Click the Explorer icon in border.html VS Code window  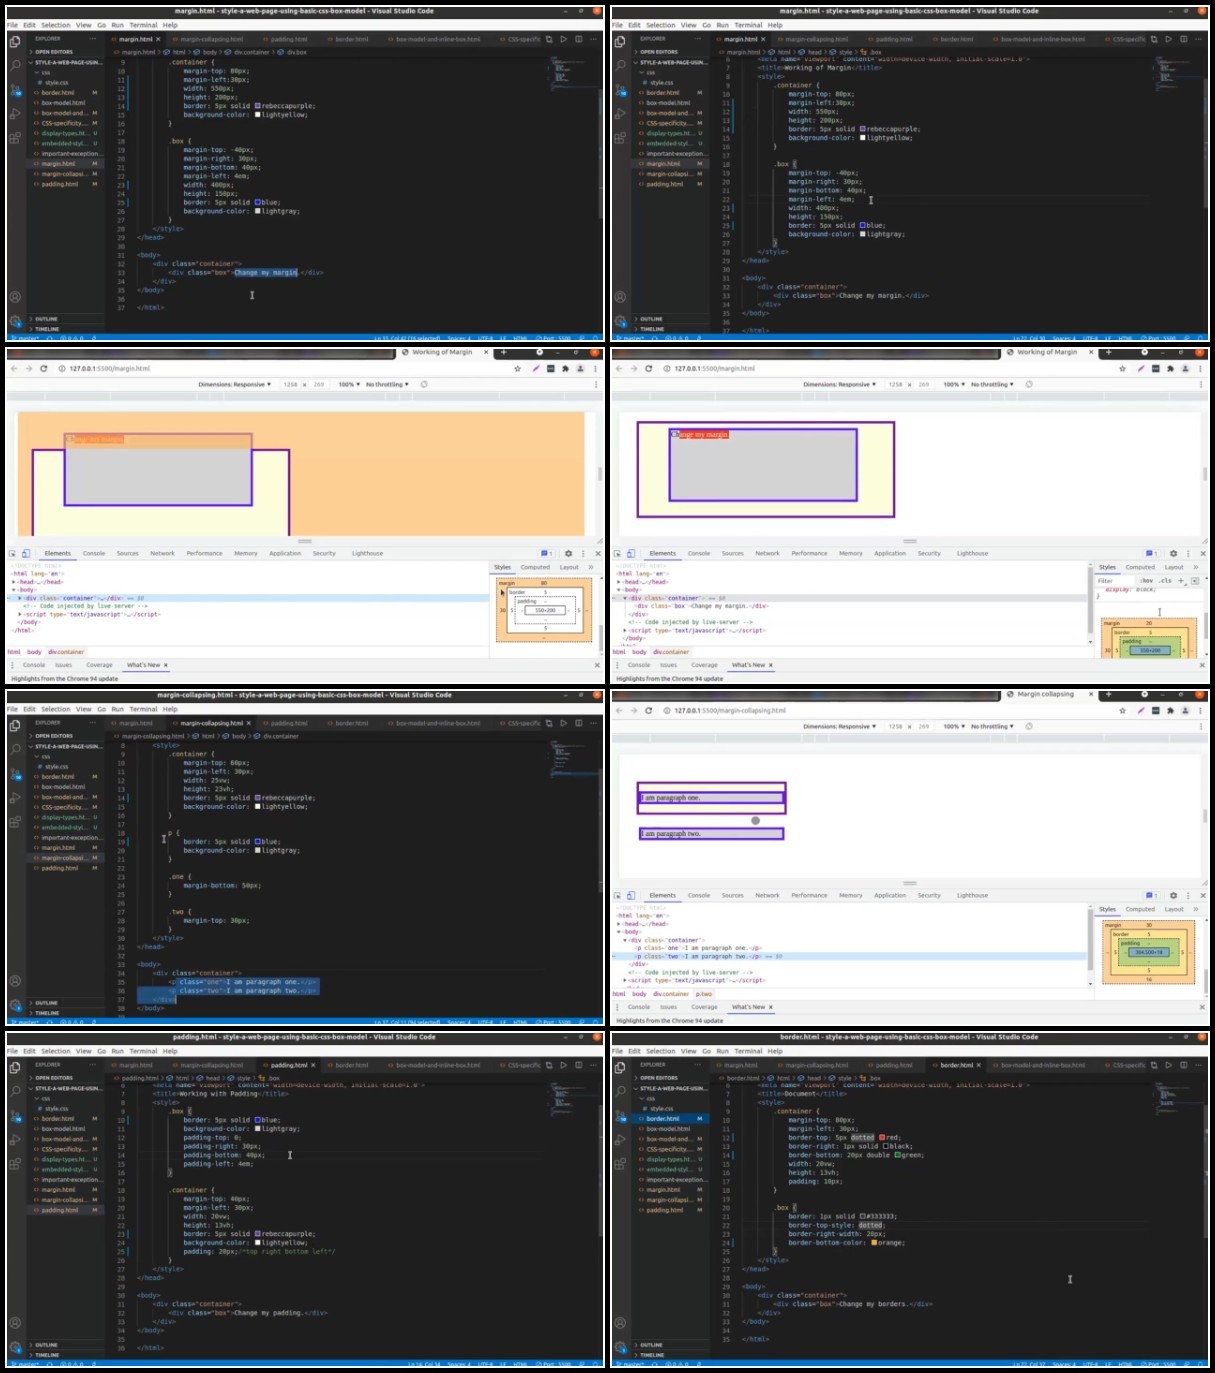point(620,1067)
